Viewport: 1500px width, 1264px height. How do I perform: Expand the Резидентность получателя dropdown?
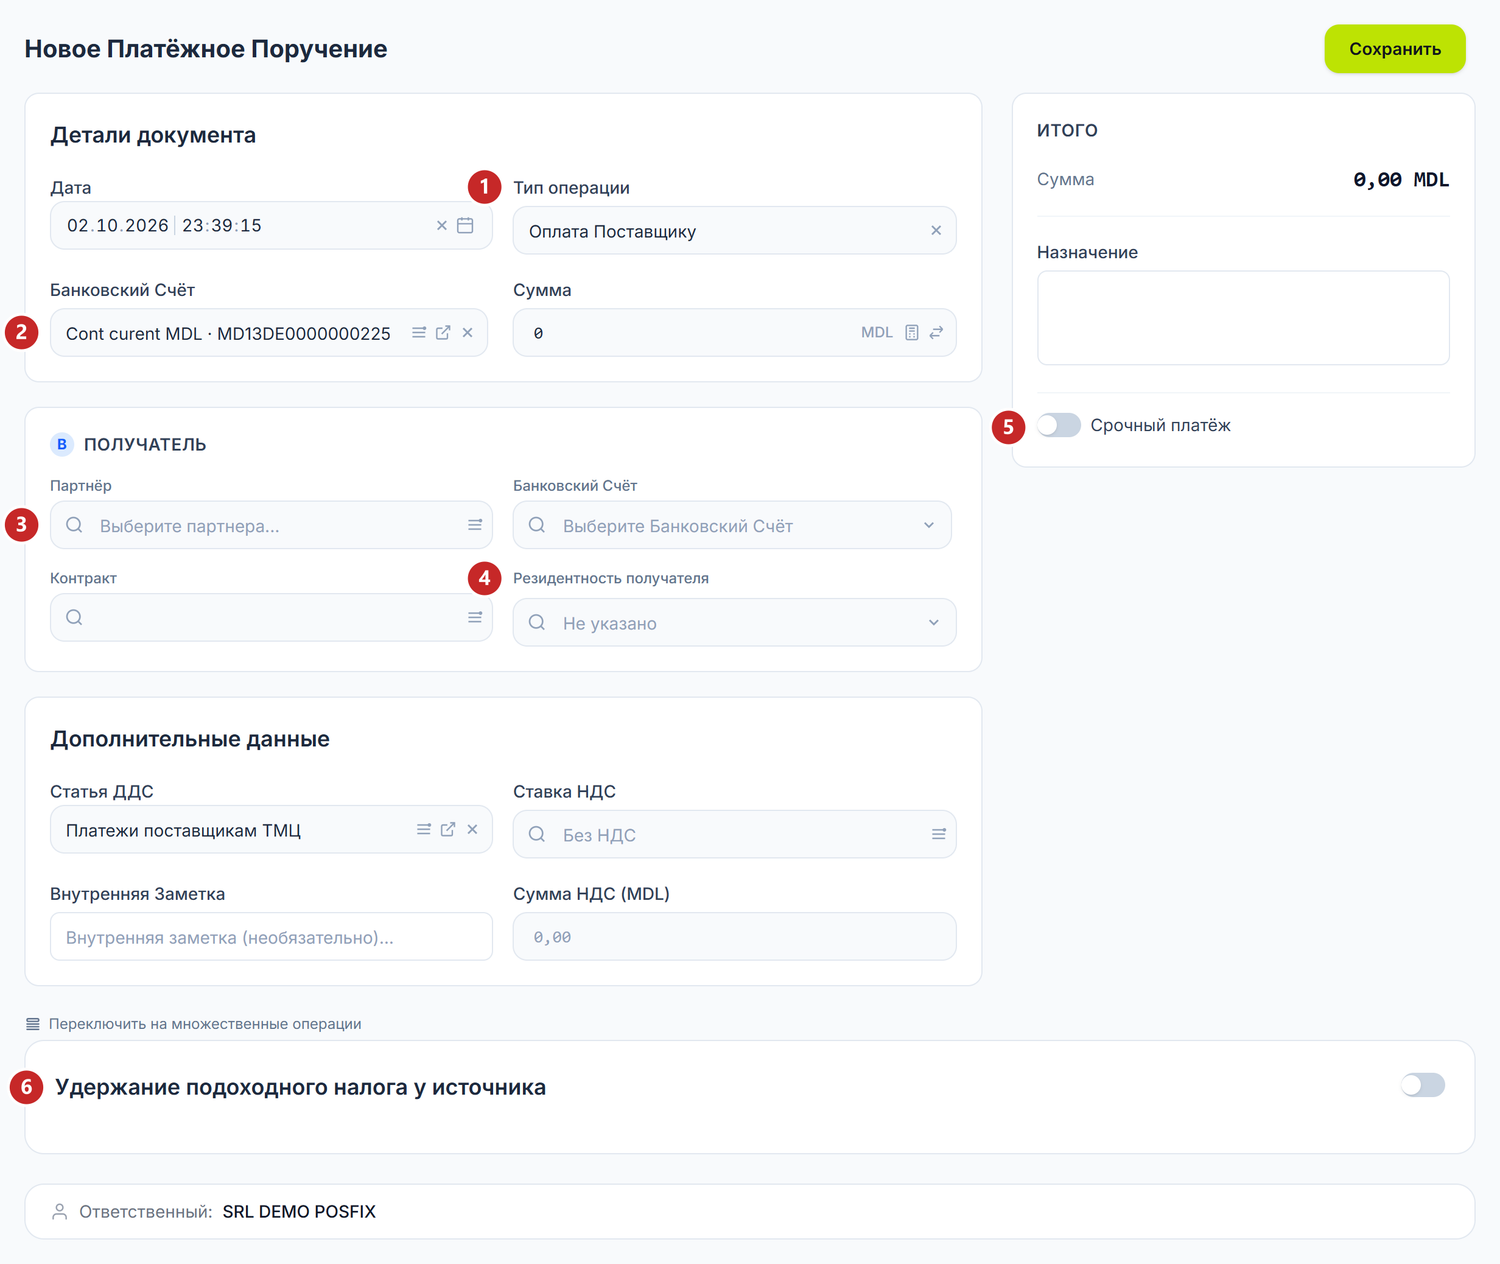click(934, 623)
